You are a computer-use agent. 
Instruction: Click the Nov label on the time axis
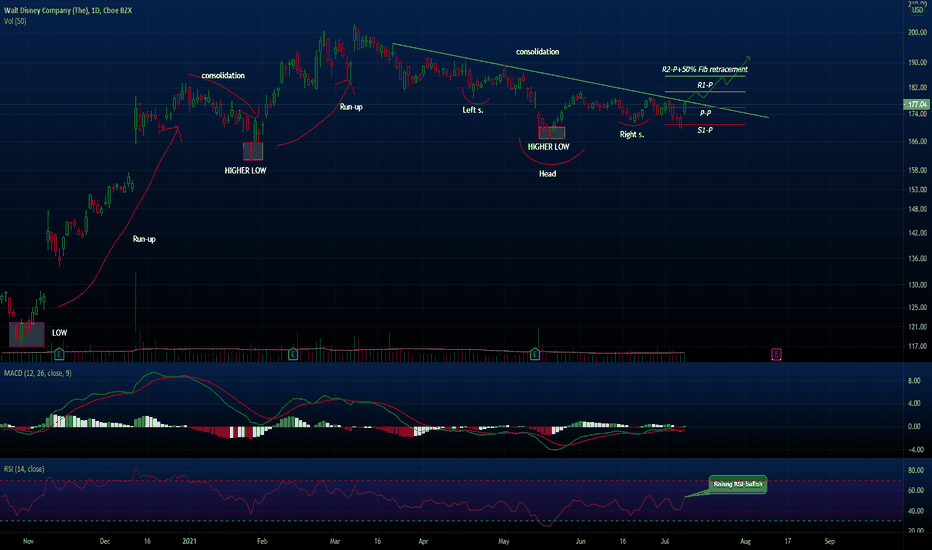pos(28,542)
